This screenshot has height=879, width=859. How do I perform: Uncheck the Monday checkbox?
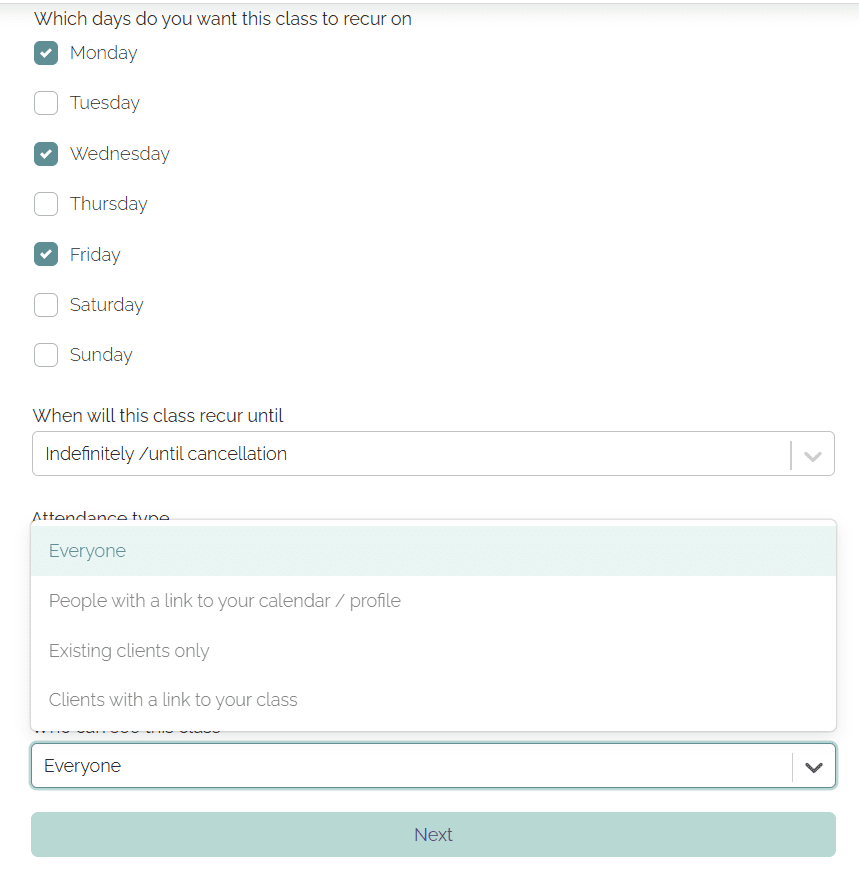pyautogui.click(x=46, y=53)
